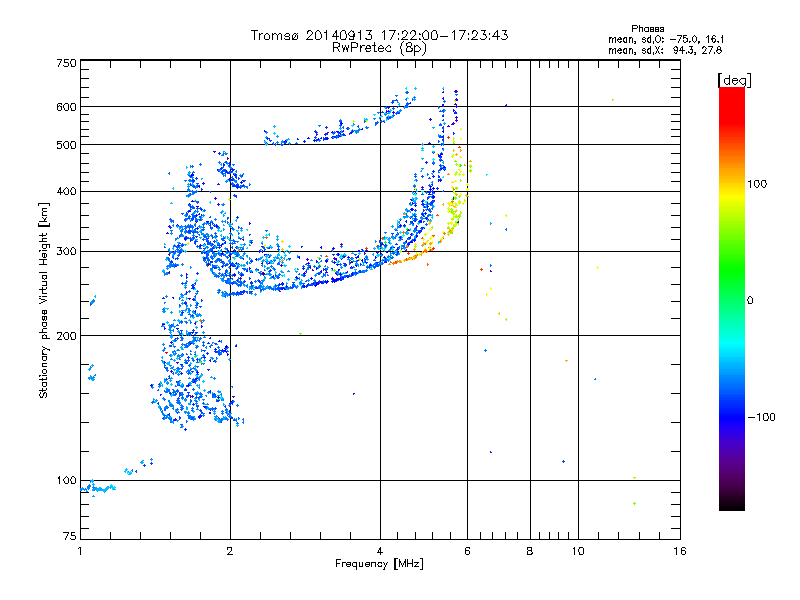Click the '[deg]' colorbar label
The height and width of the screenshot is (600, 800).
(x=734, y=80)
